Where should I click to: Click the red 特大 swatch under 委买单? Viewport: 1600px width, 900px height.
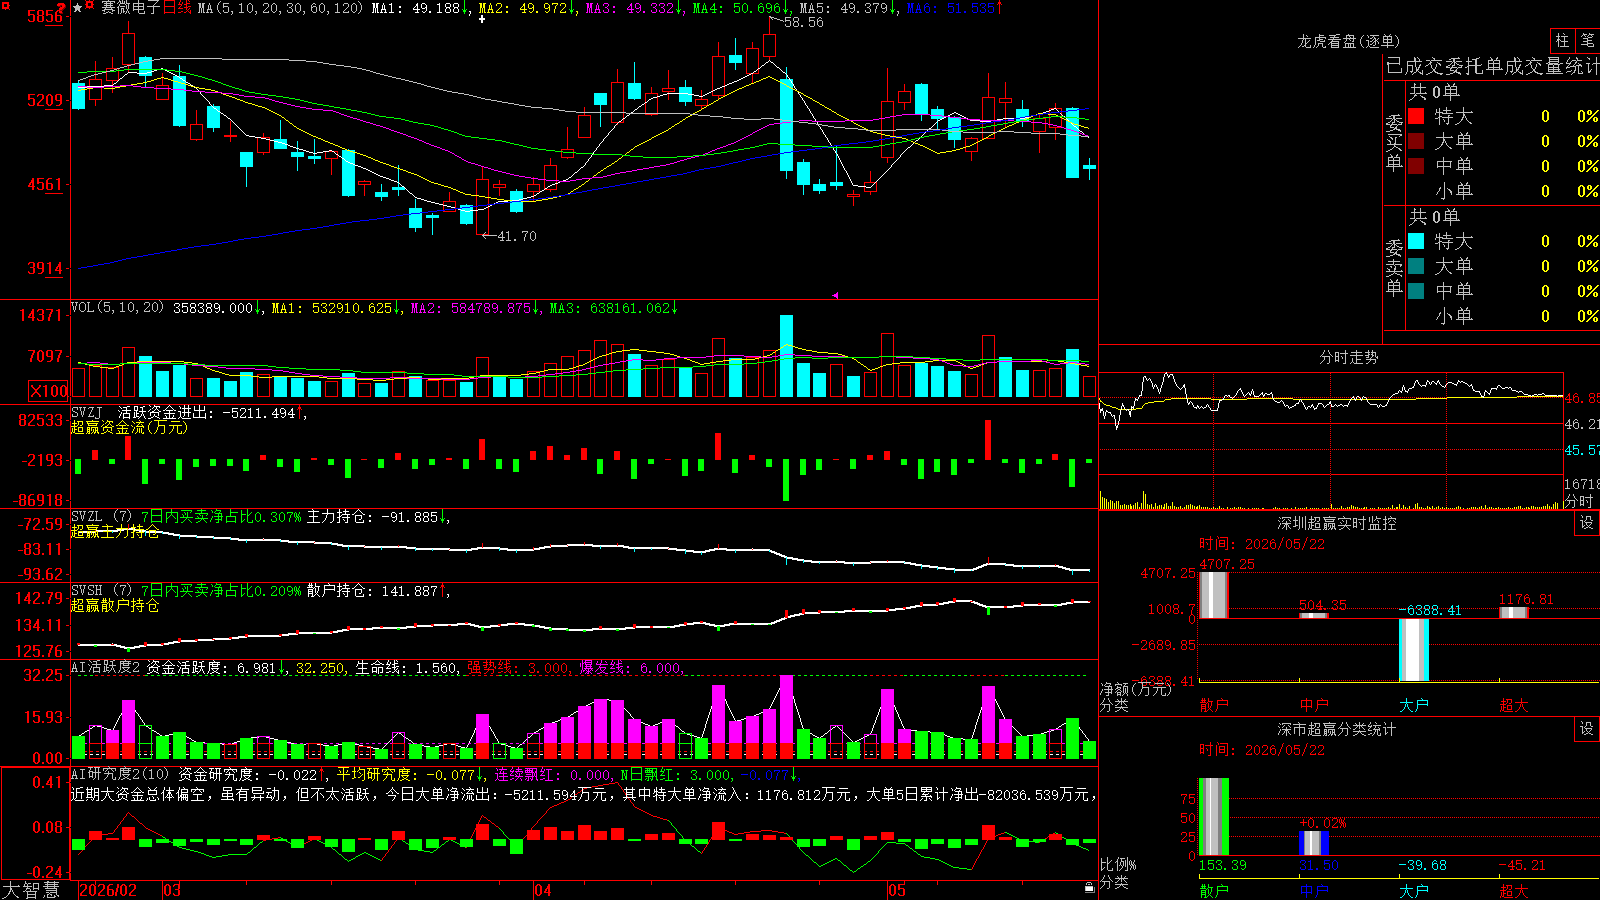1416,116
